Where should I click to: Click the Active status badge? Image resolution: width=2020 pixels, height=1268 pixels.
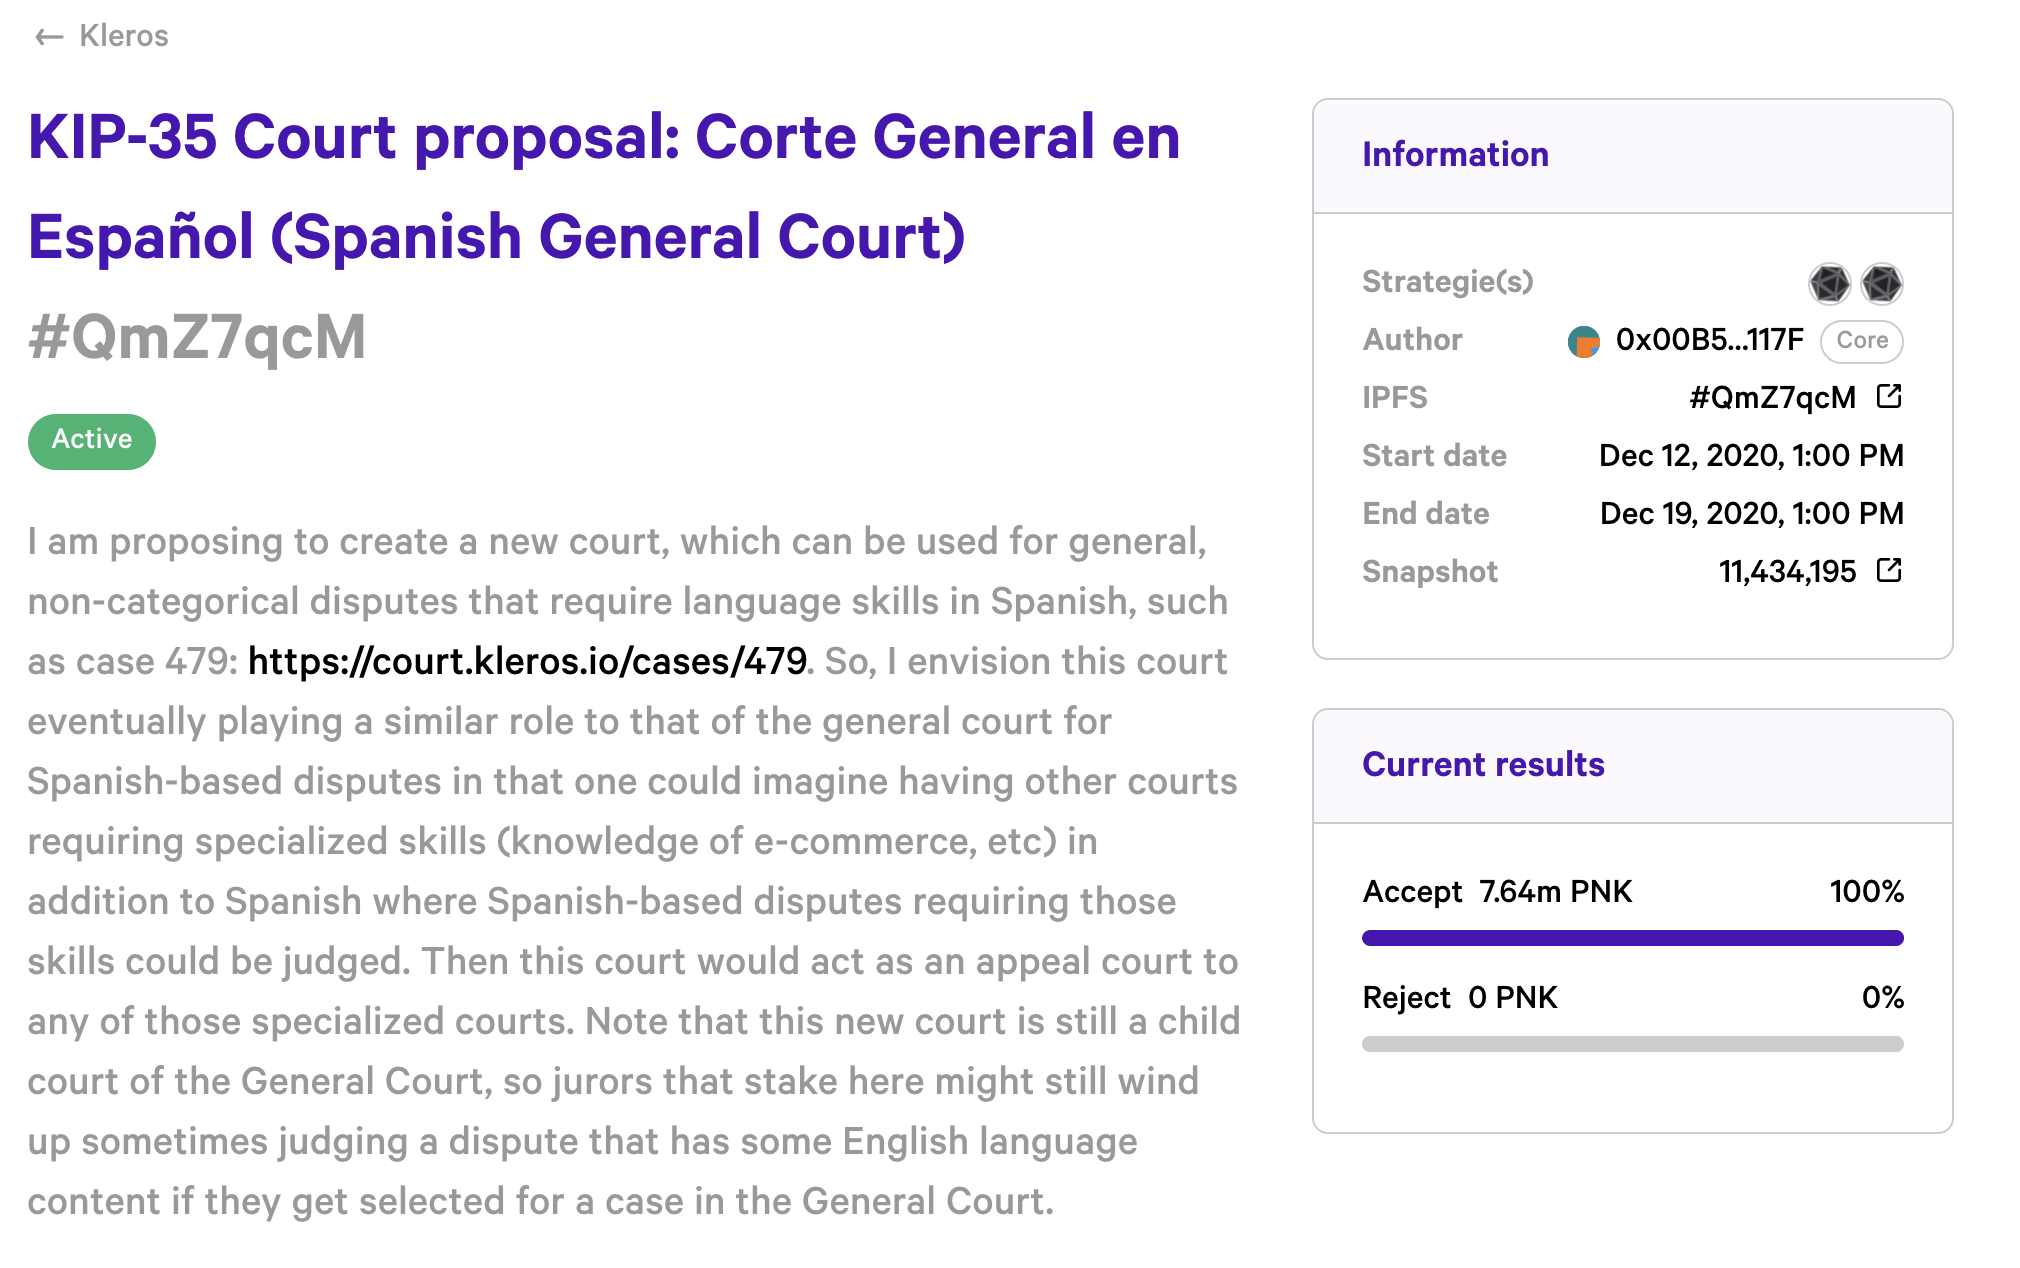(92, 441)
